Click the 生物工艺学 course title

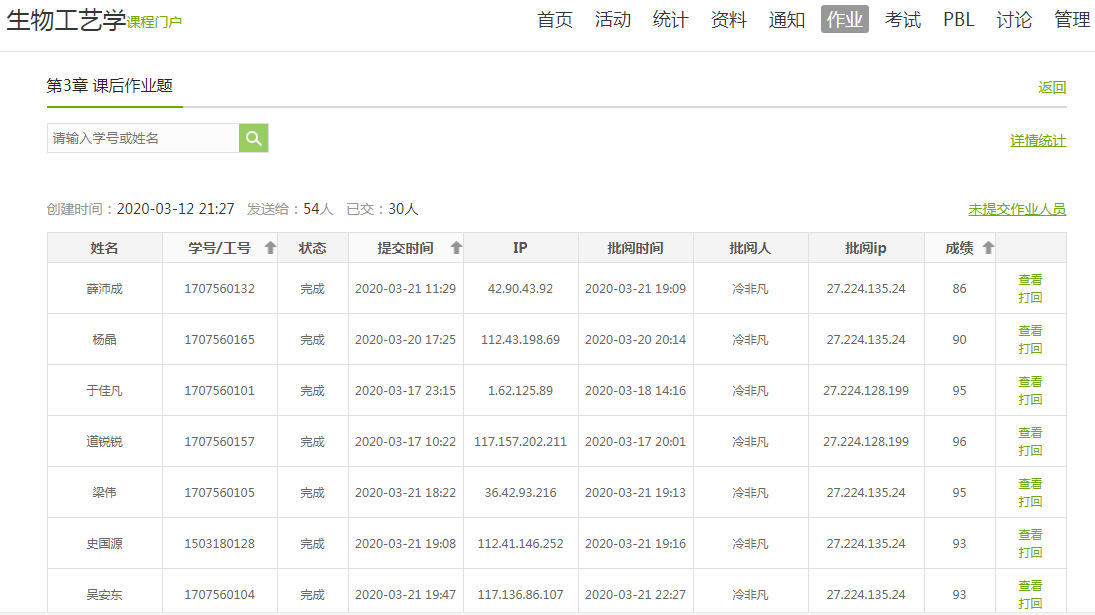tap(66, 21)
